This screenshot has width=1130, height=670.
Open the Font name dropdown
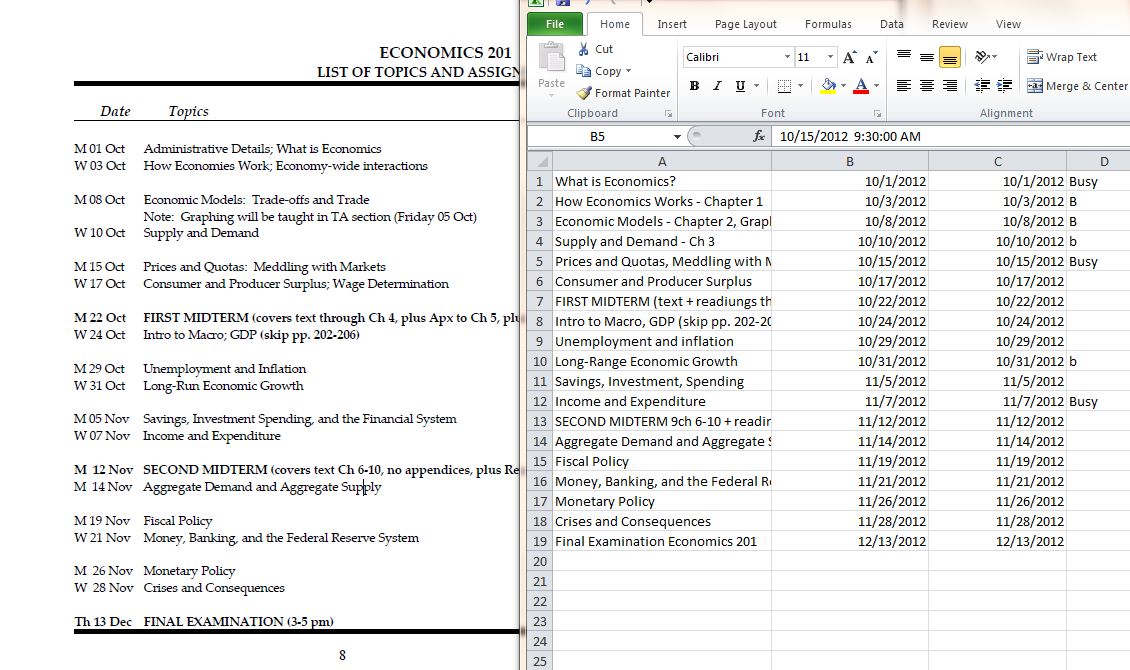787,57
